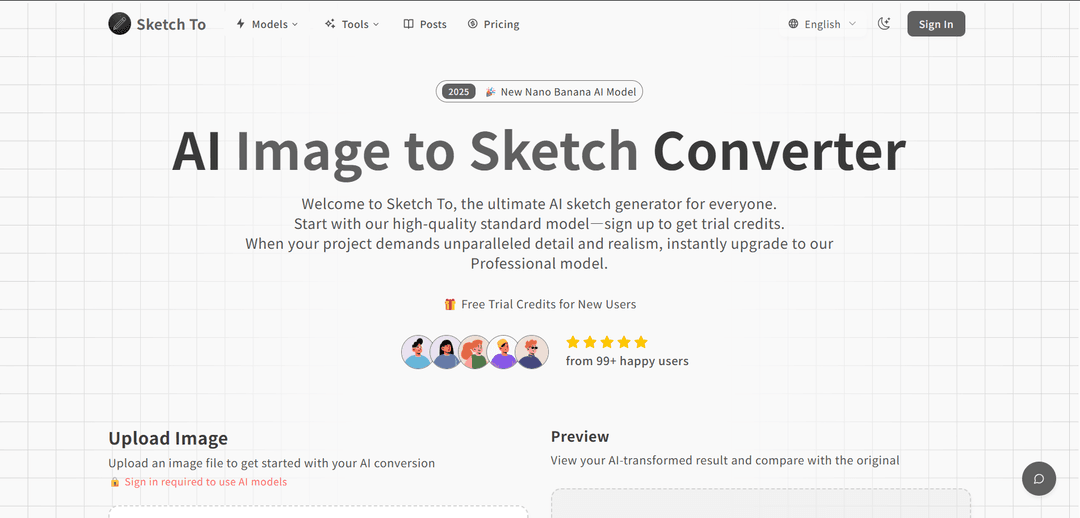Click the Sign in required notice link

pyautogui.click(x=205, y=482)
